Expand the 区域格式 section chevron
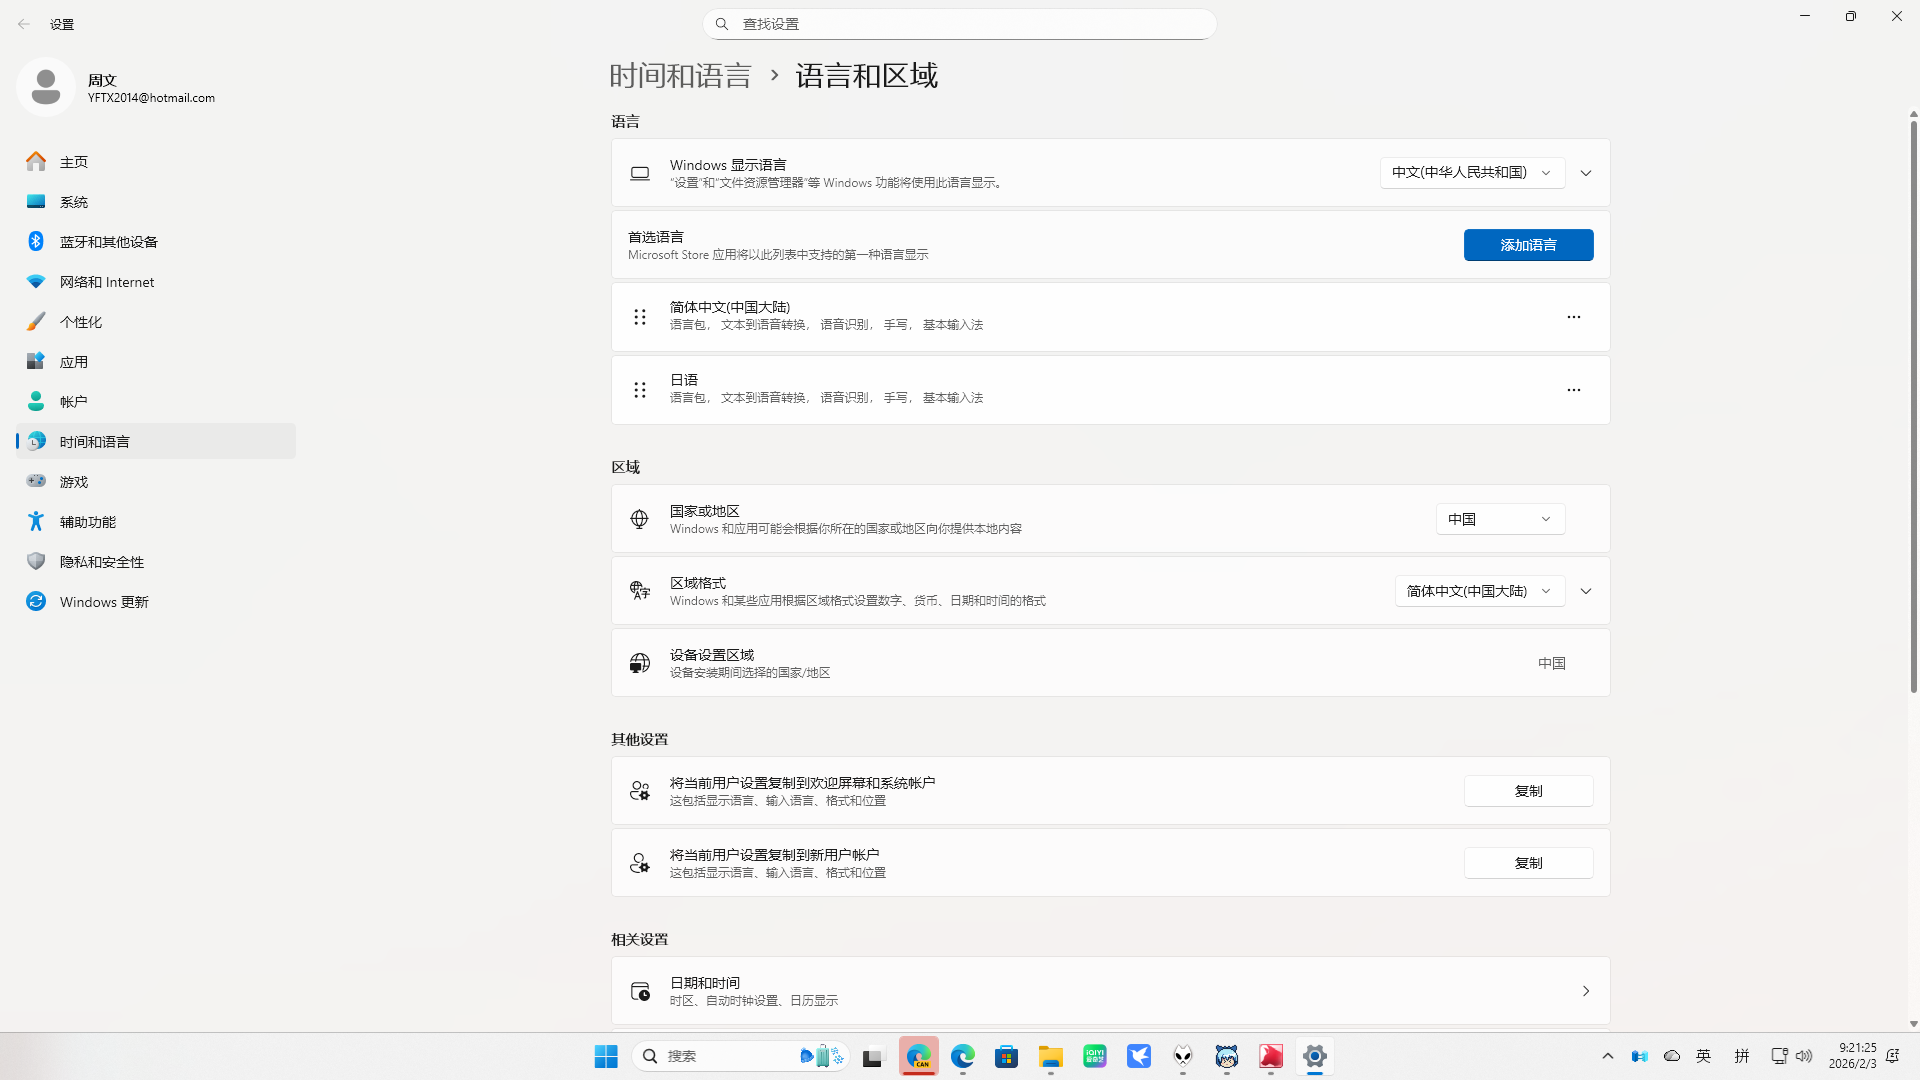Screen dimensions: 1920x1080 (x=1586, y=590)
